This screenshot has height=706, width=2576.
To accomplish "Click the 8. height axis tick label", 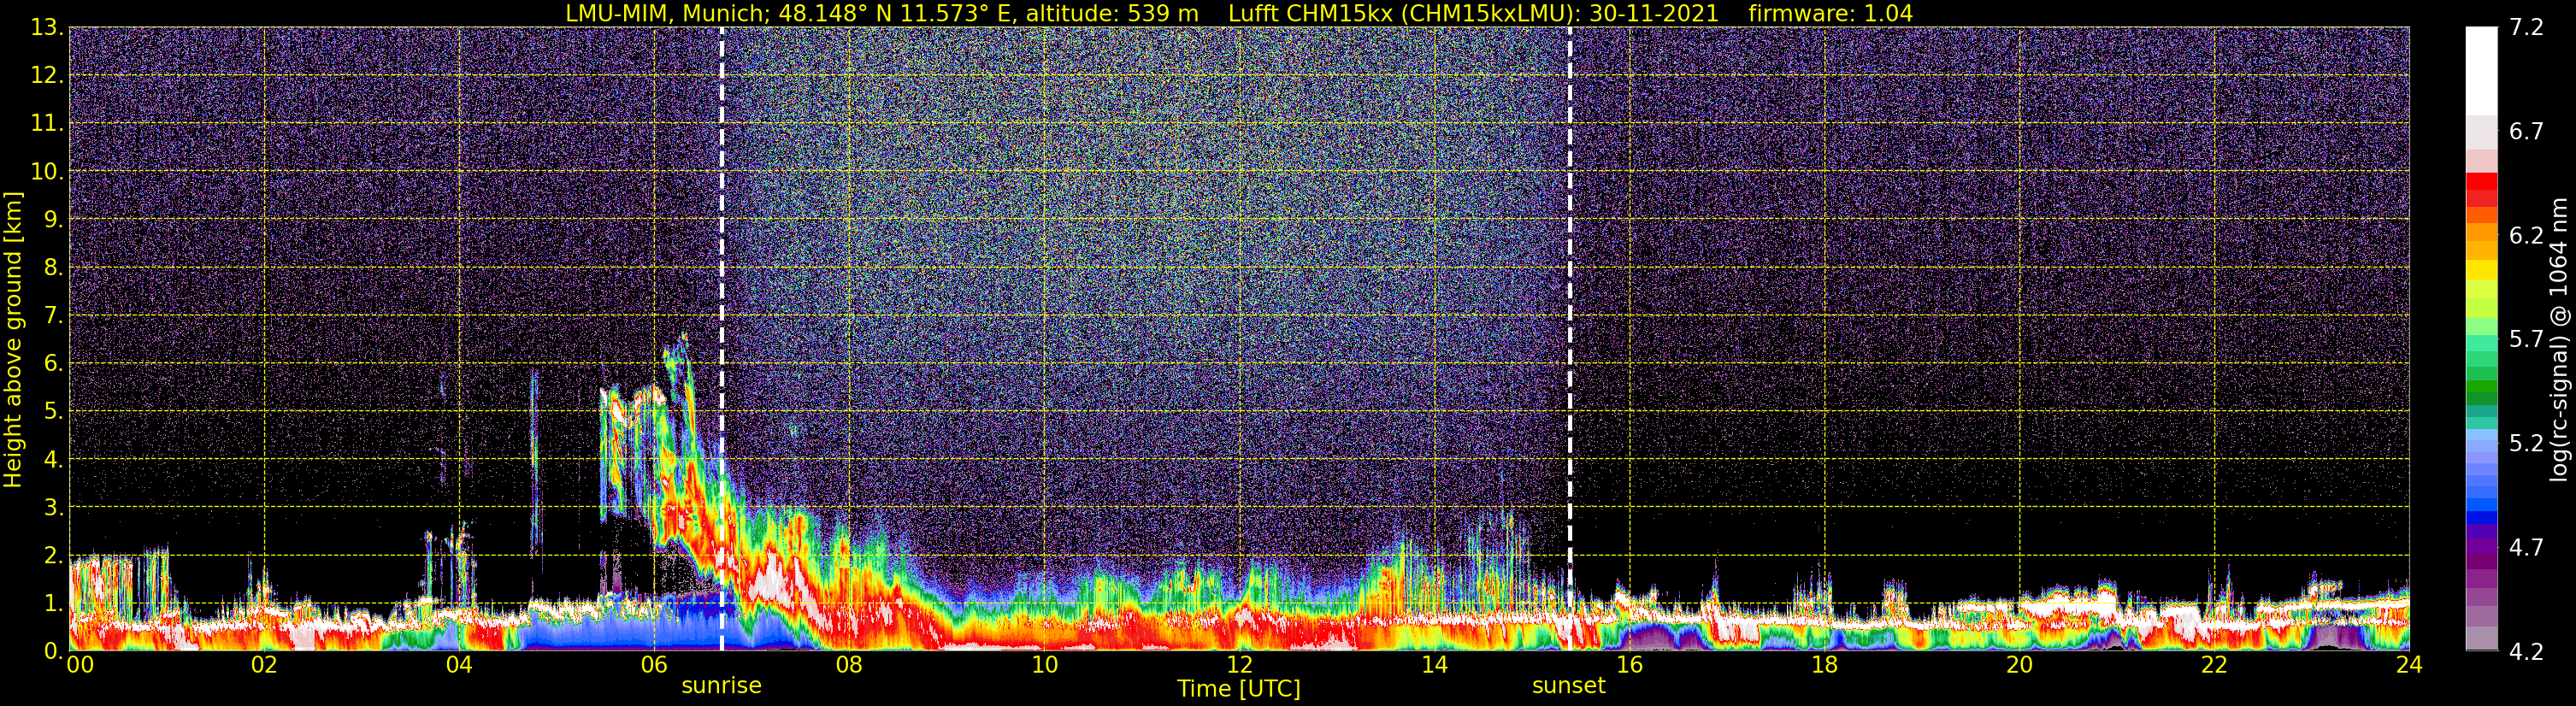I will click(54, 268).
